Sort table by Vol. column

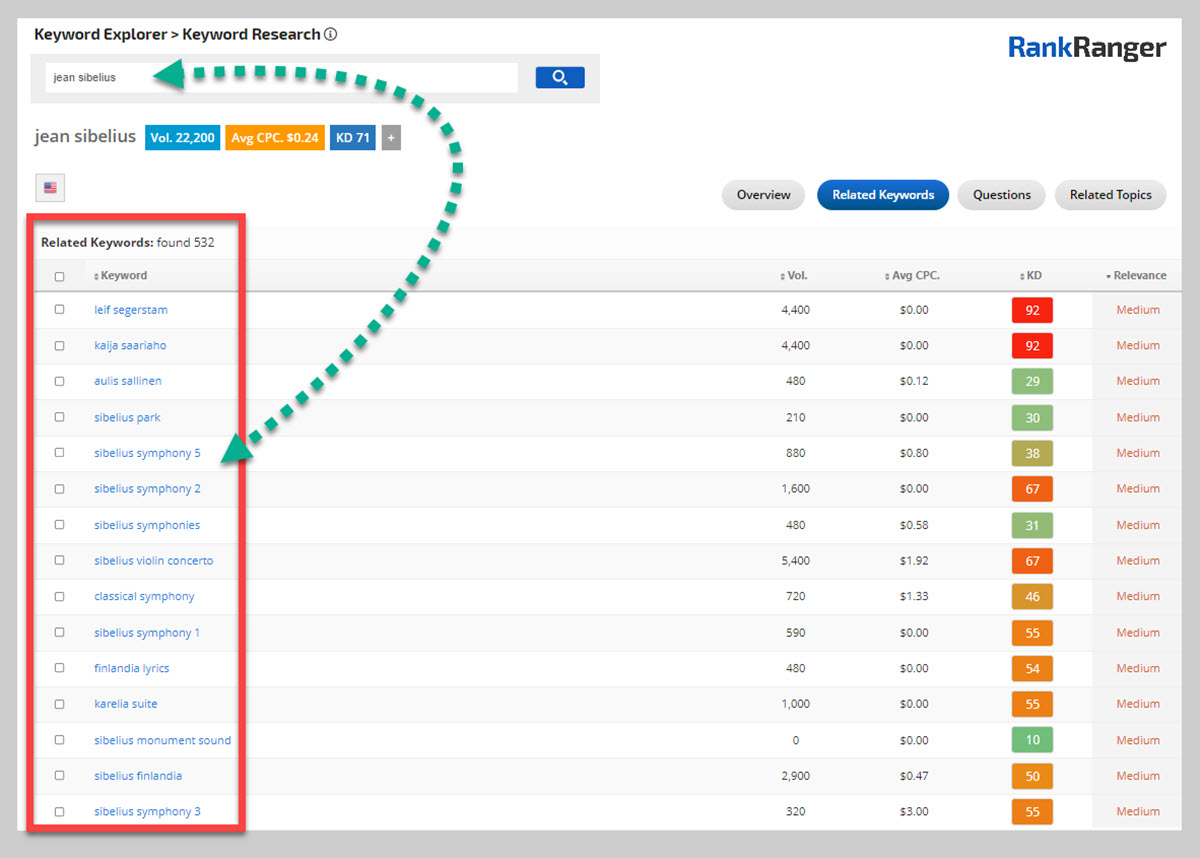click(x=794, y=276)
